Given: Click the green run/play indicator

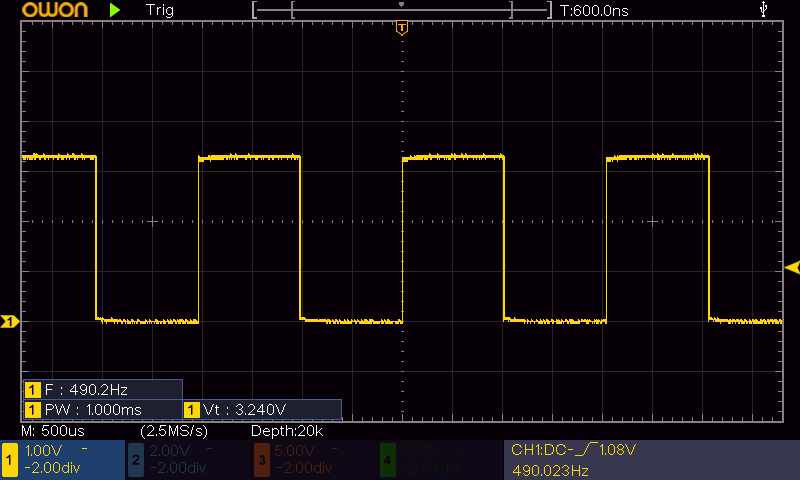Looking at the screenshot, I should pos(115,10).
